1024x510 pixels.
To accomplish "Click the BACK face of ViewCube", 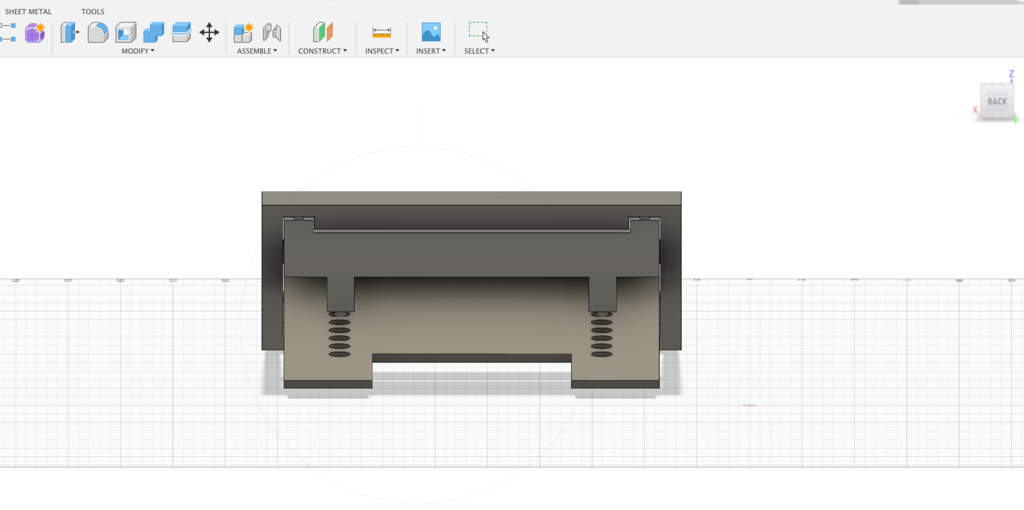I will tap(997, 101).
